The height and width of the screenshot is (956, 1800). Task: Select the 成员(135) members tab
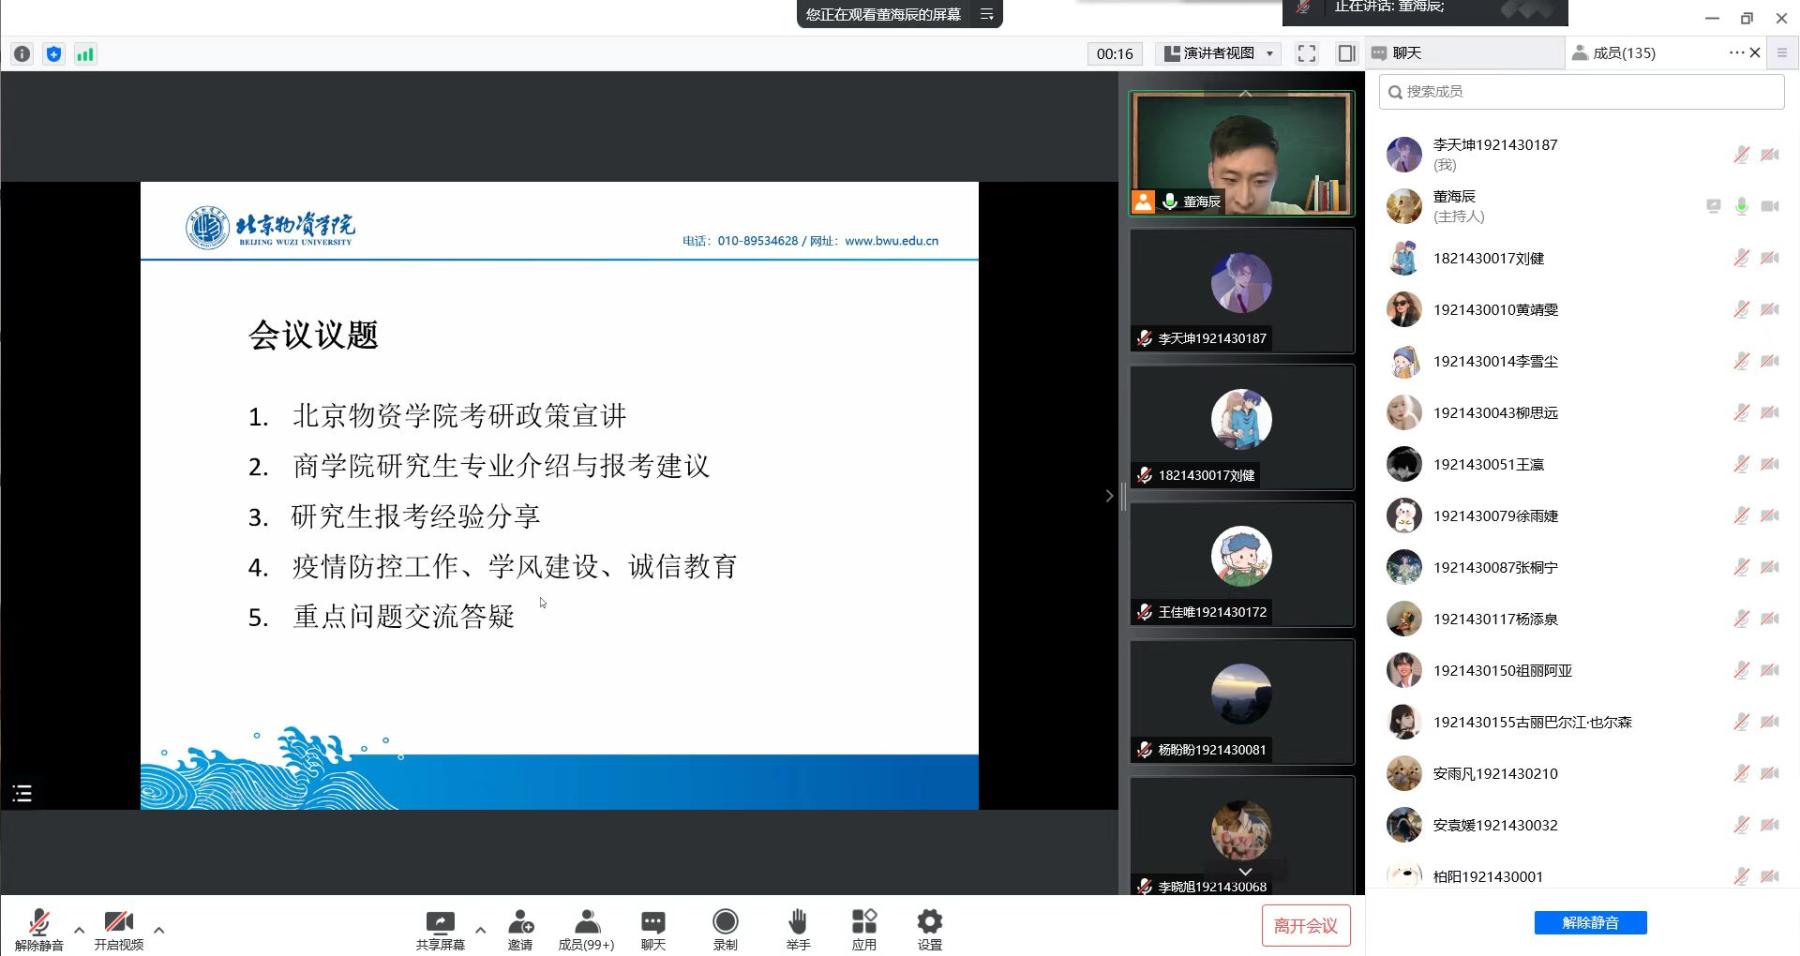click(x=1623, y=53)
